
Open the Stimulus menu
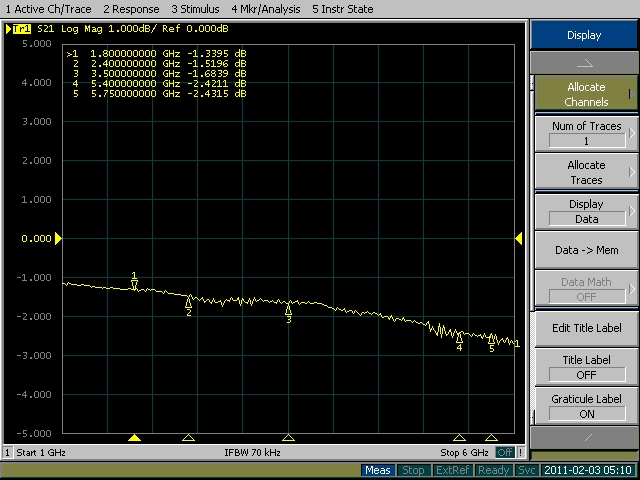(x=195, y=9)
